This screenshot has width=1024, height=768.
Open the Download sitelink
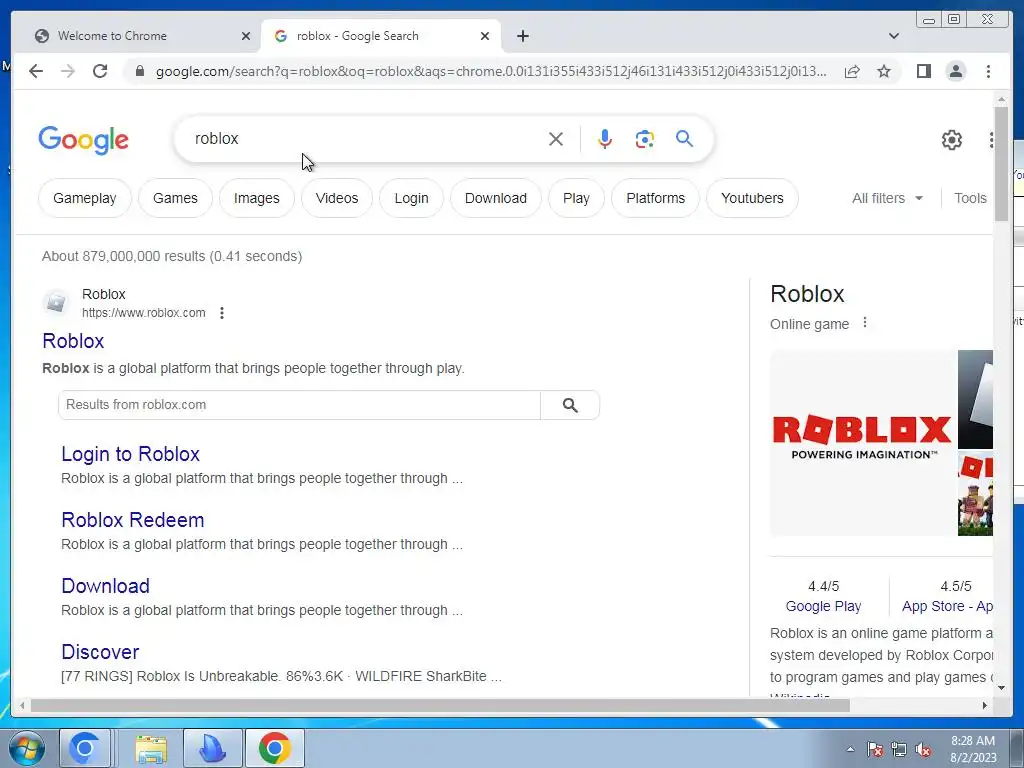pyautogui.click(x=105, y=586)
